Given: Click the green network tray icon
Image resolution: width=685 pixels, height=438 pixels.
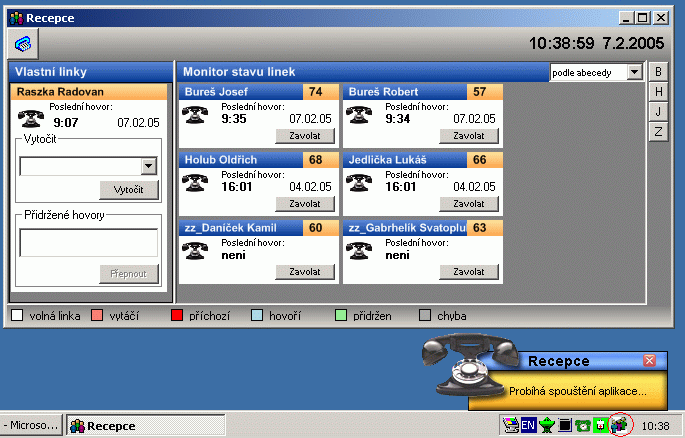Looking at the screenshot, I should tap(547, 424).
